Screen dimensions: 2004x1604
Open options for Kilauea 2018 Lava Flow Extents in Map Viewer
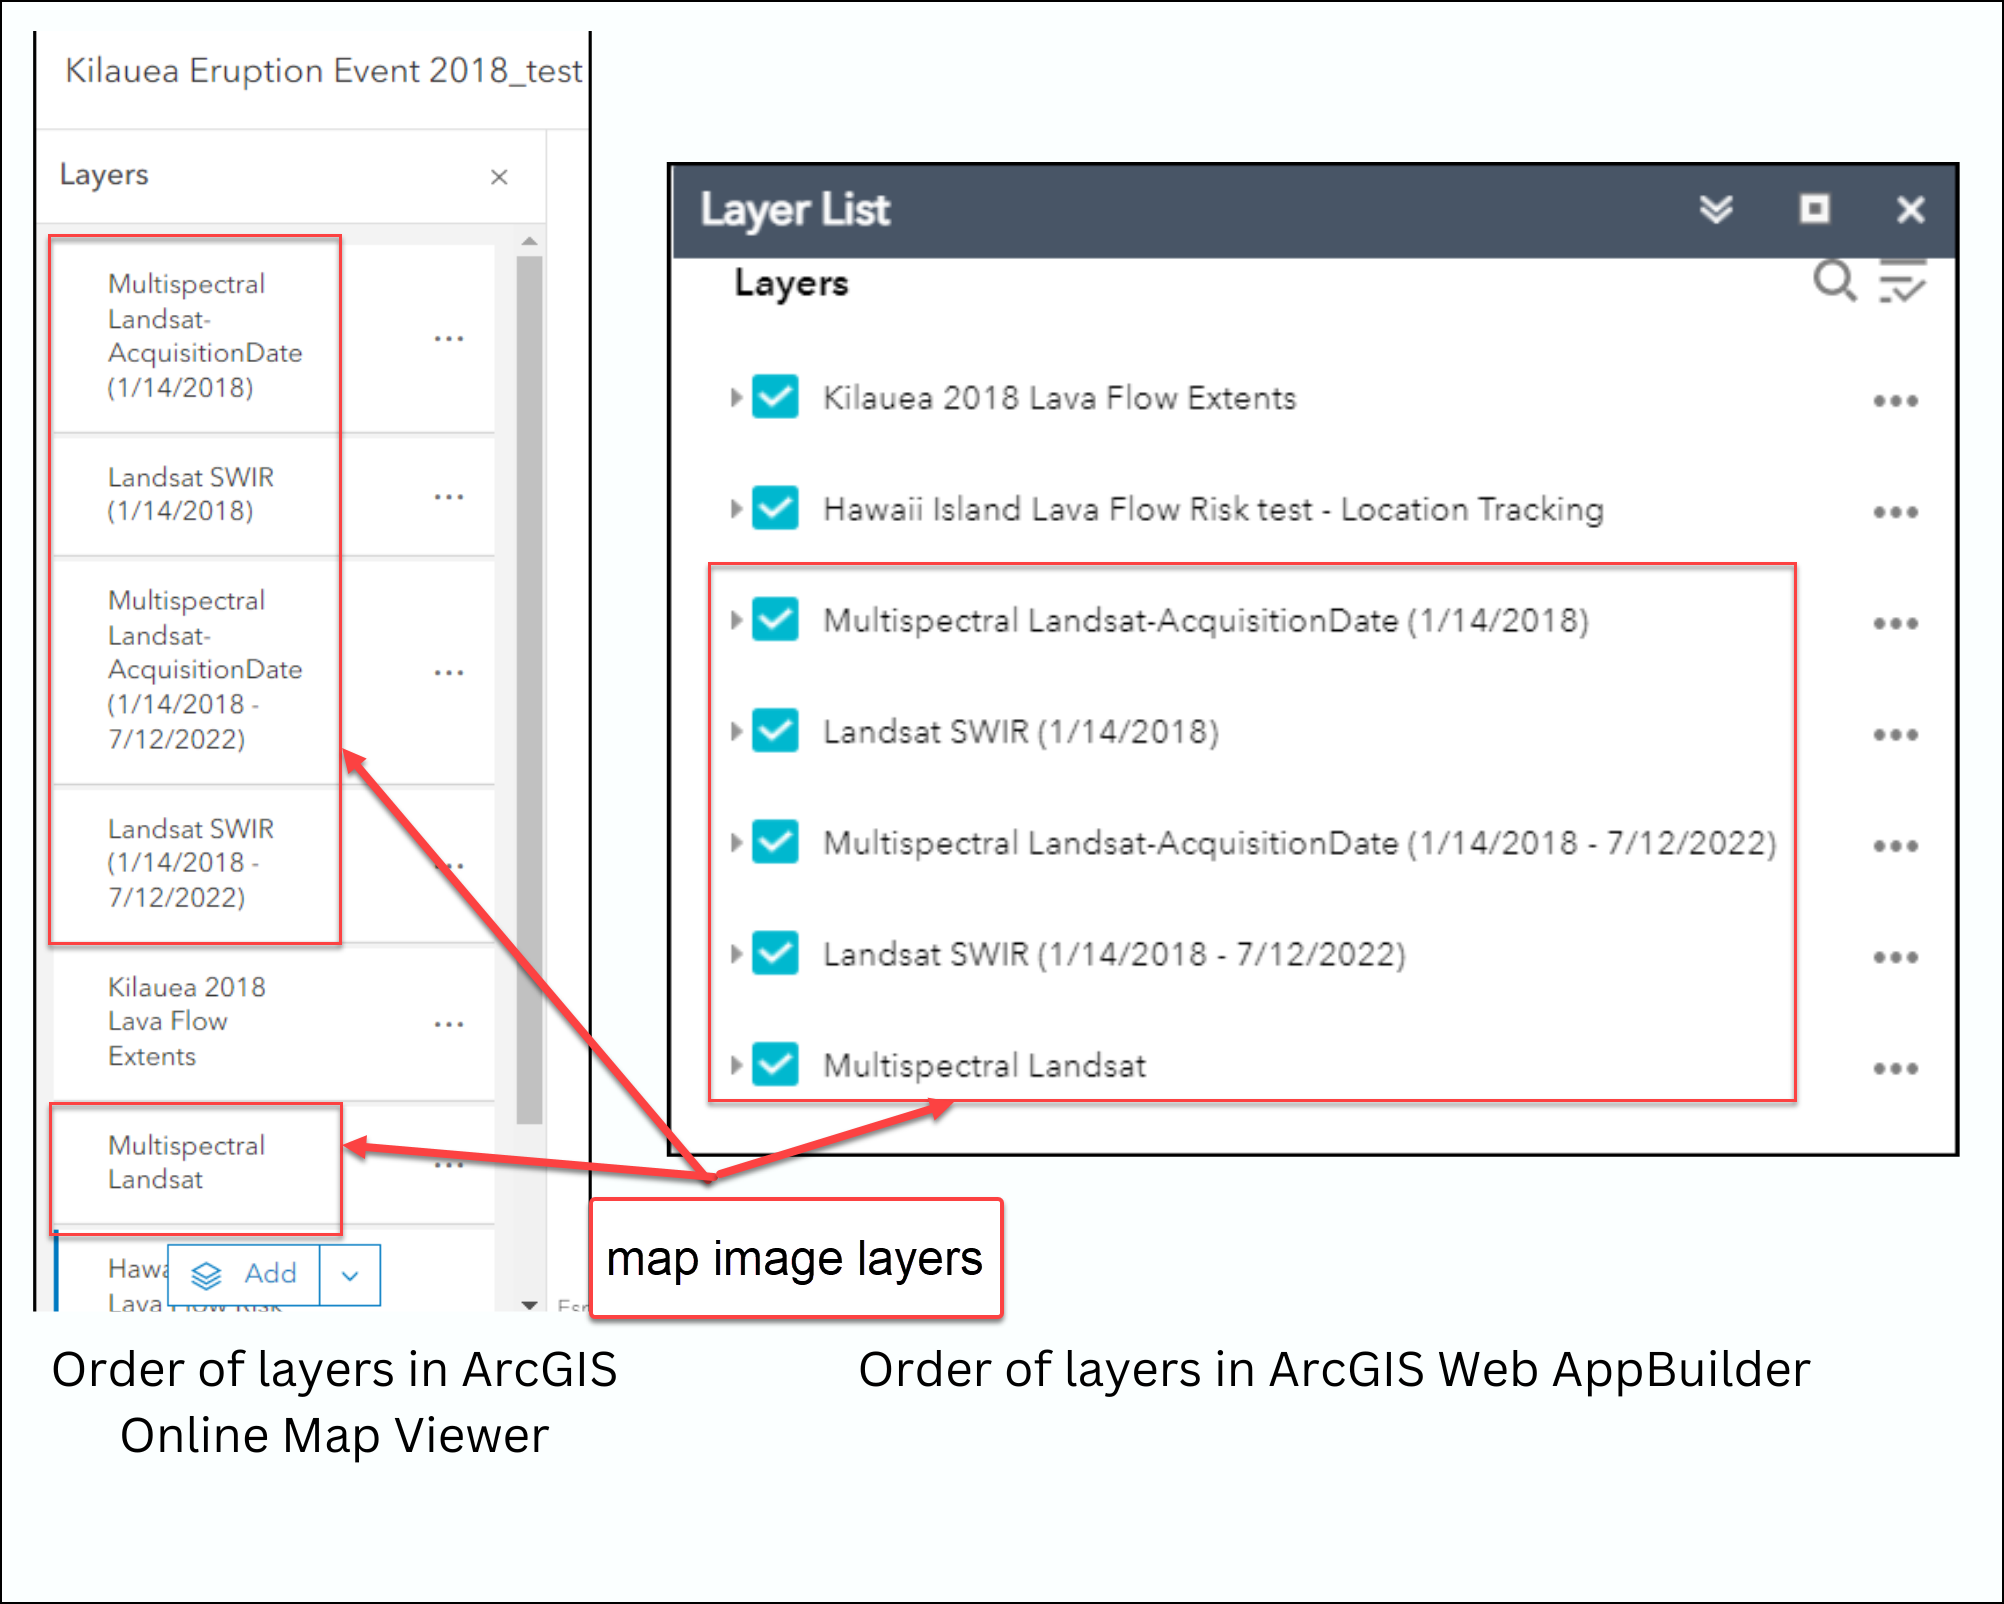pos(449,1024)
